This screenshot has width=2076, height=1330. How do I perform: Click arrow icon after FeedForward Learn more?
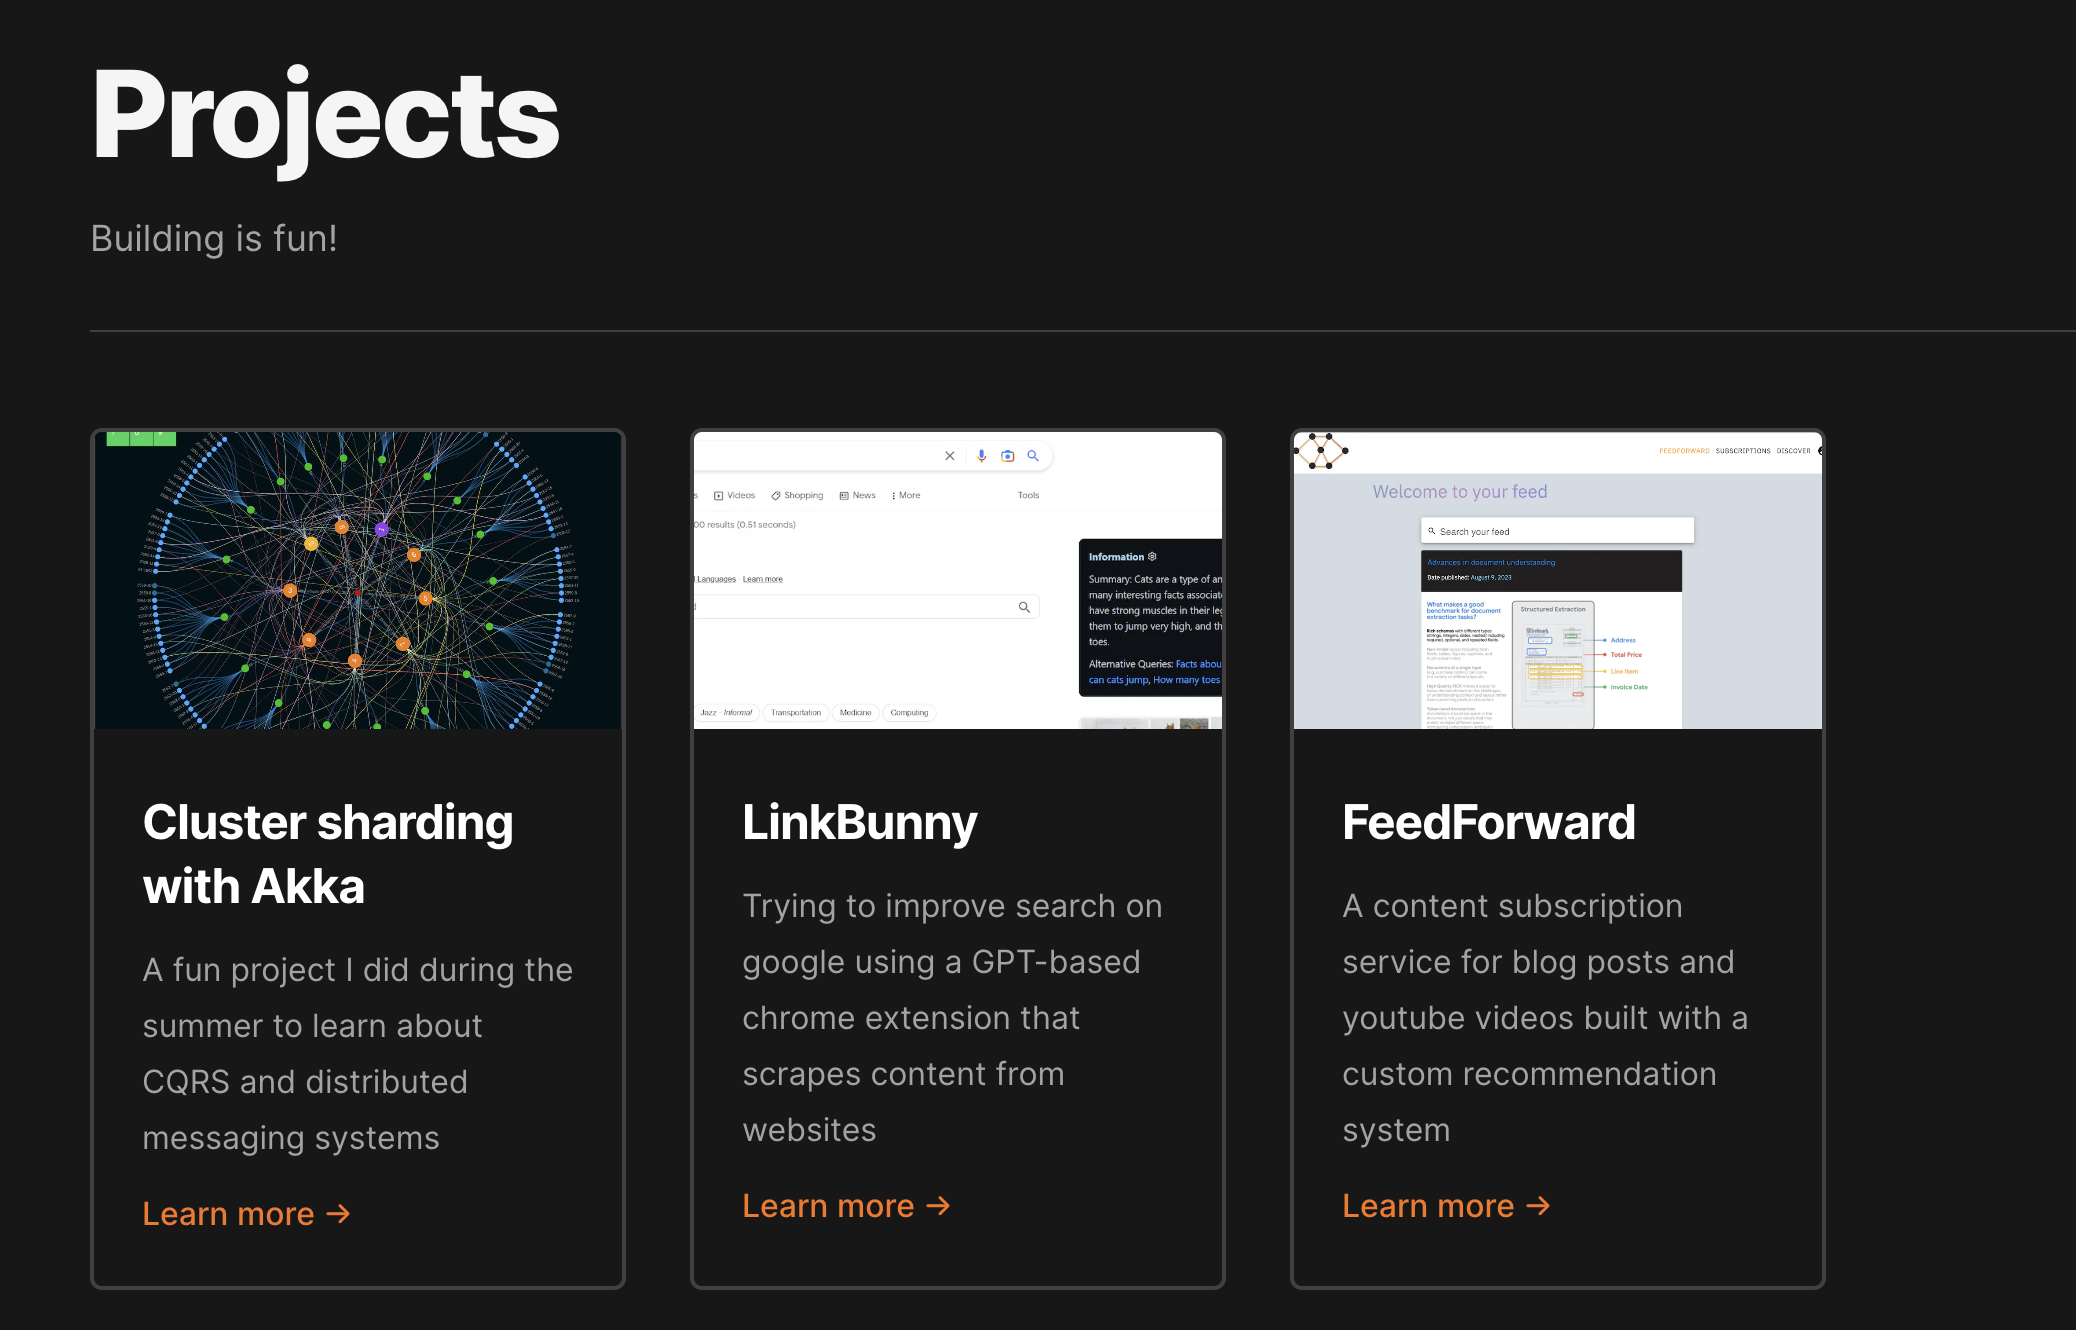tap(1538, 1206)
